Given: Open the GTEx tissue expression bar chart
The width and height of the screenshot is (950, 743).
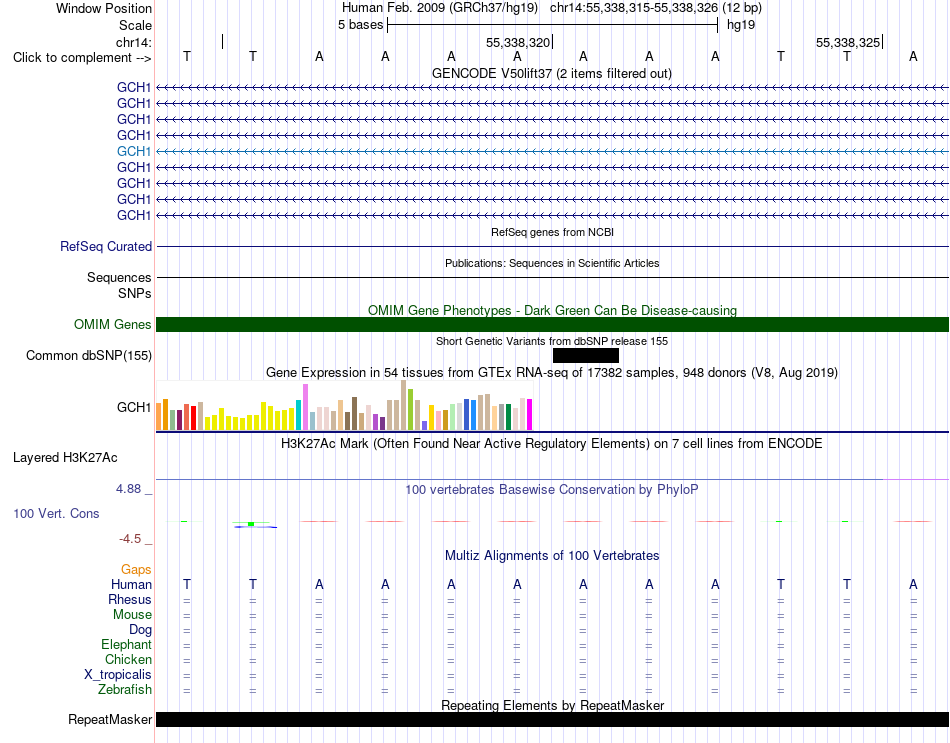Looking at the screenshot, I should point(344,405).
